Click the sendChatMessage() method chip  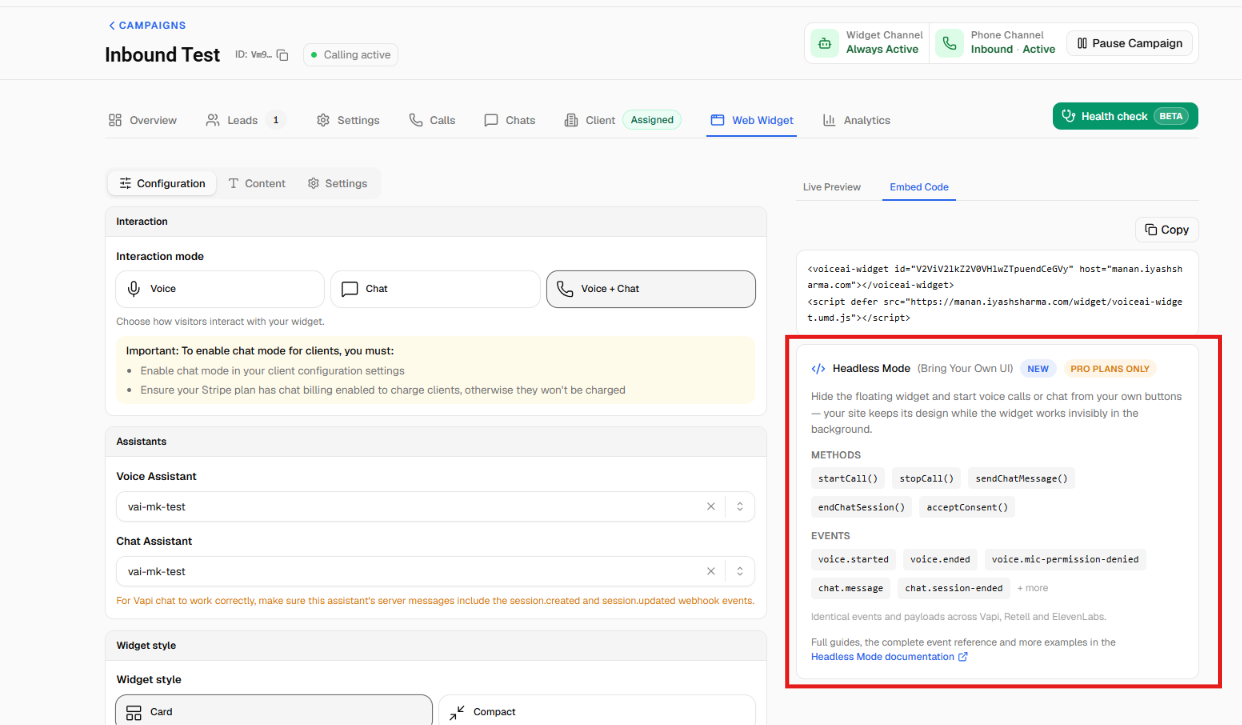pyautogui.click(x=1022, y=479)
